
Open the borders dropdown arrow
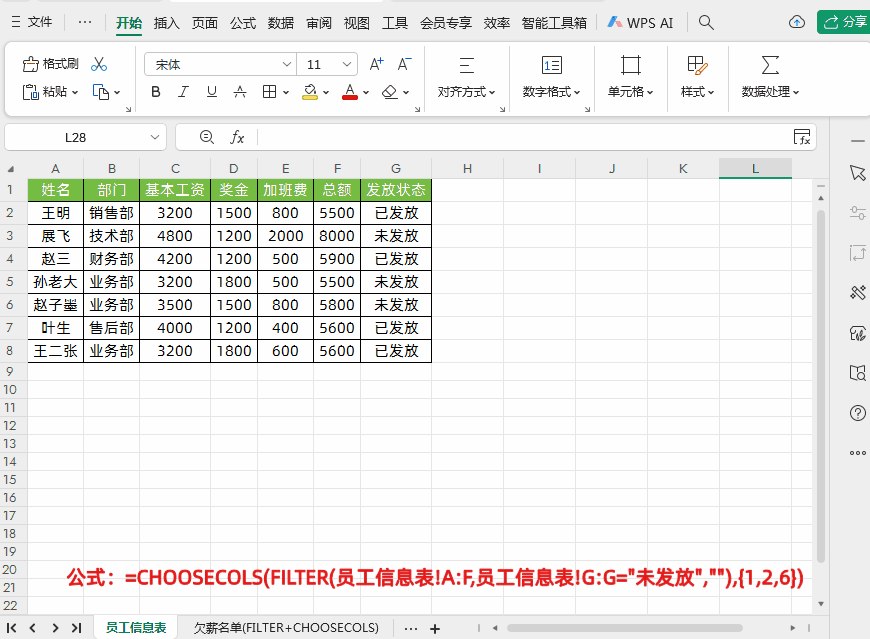(x=286, y=93)
